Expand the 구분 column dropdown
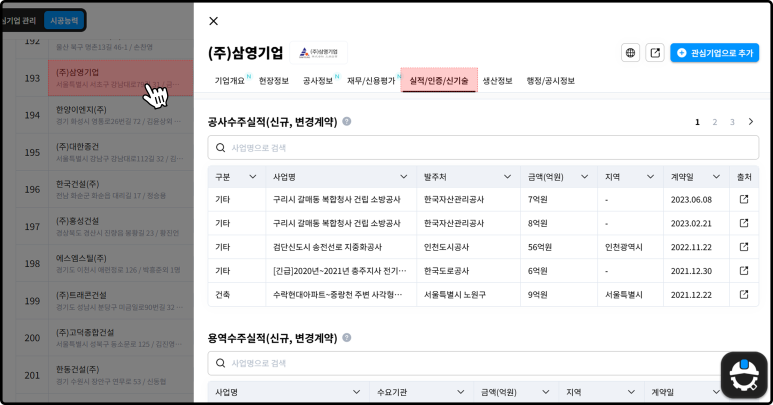The height and width of the screenshot is (405, 773). 252,176
